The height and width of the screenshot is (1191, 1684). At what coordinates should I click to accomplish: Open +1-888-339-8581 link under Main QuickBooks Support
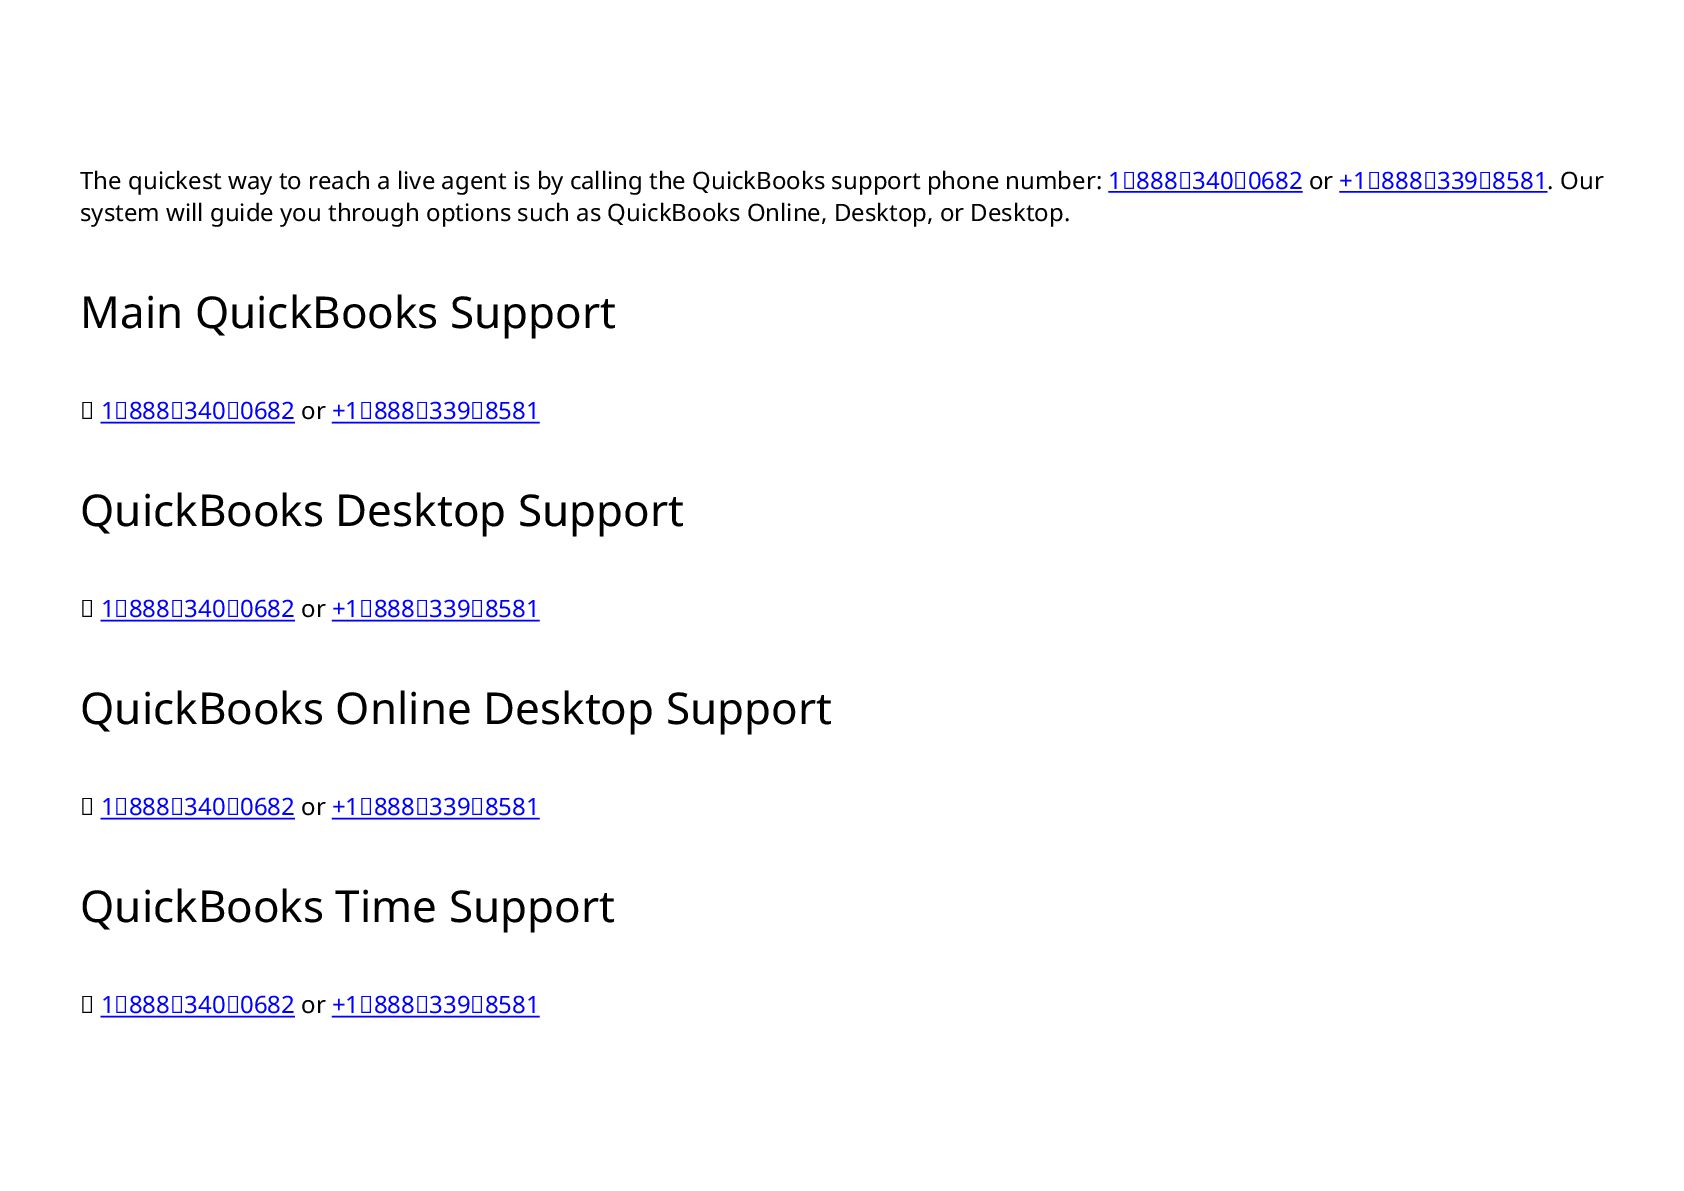[436, 411]
